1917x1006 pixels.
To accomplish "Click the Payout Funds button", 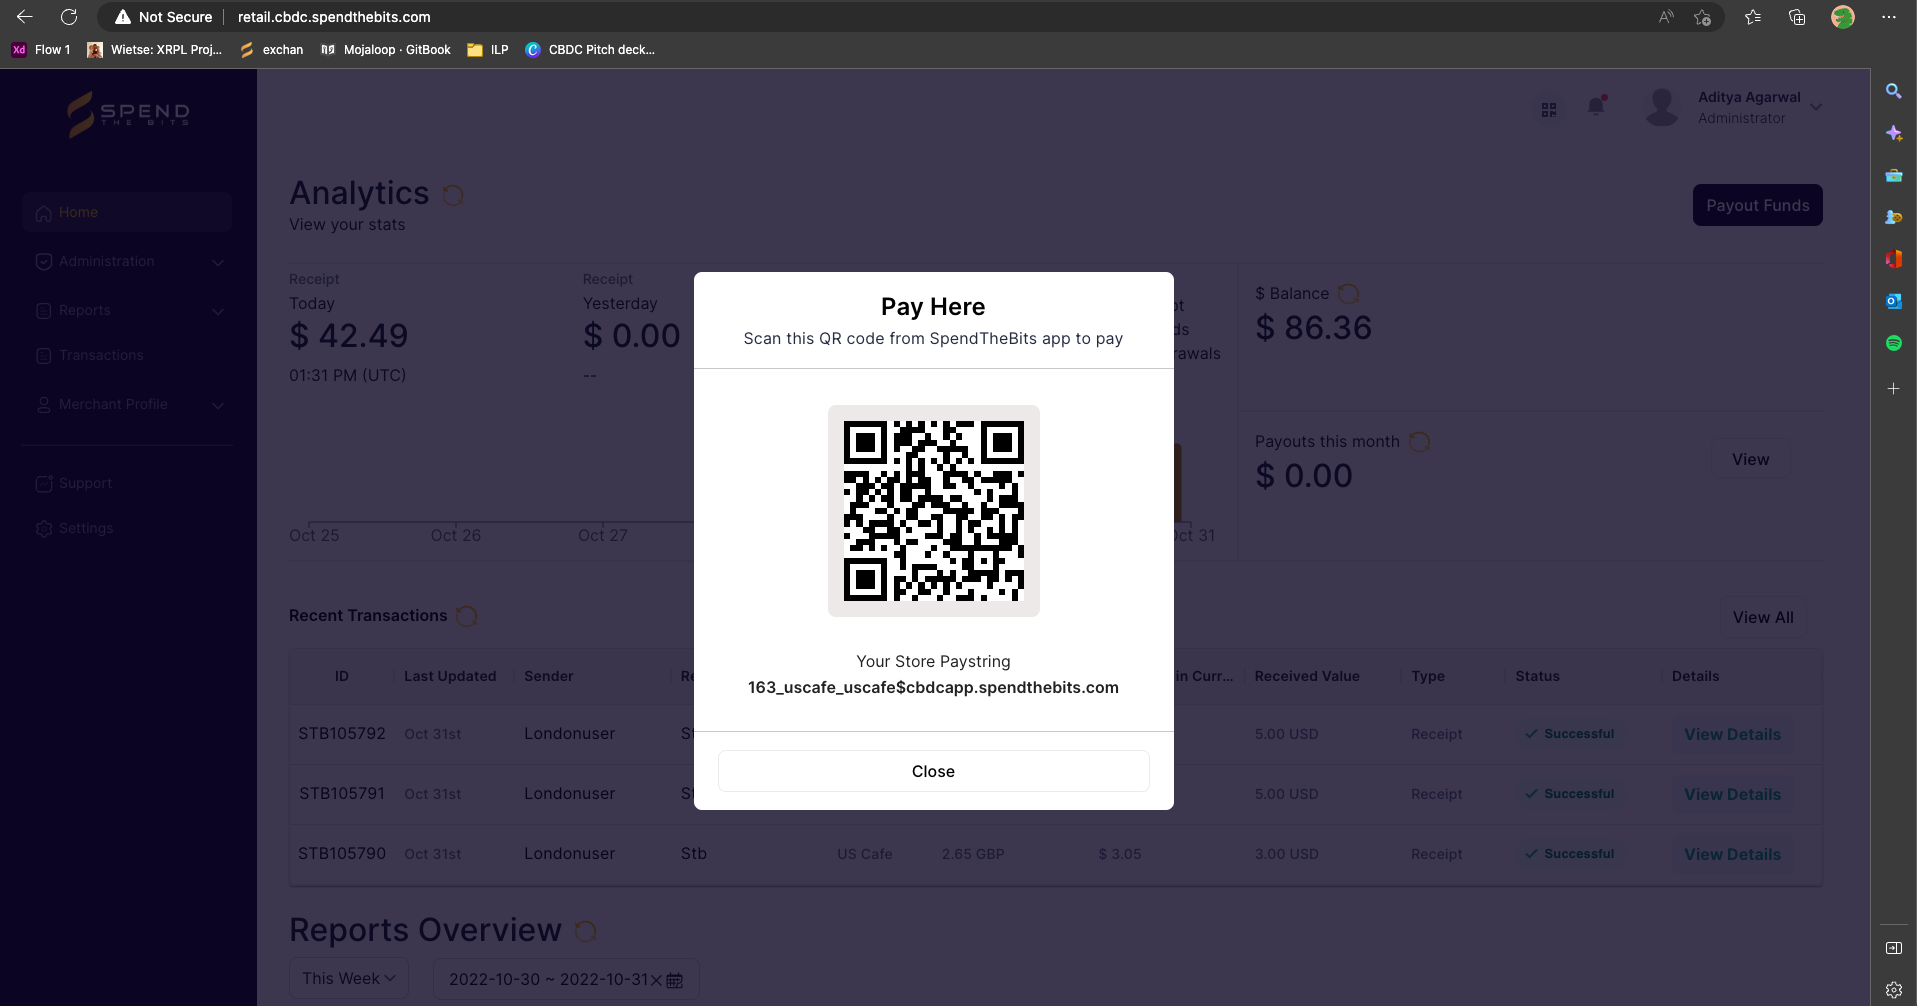I will [1757, 205].
